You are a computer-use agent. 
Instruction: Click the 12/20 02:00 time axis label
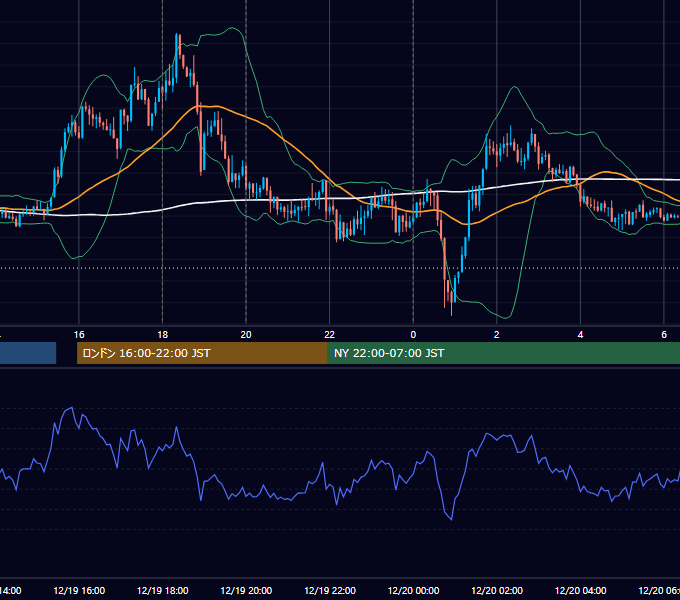tap(497, 590)
